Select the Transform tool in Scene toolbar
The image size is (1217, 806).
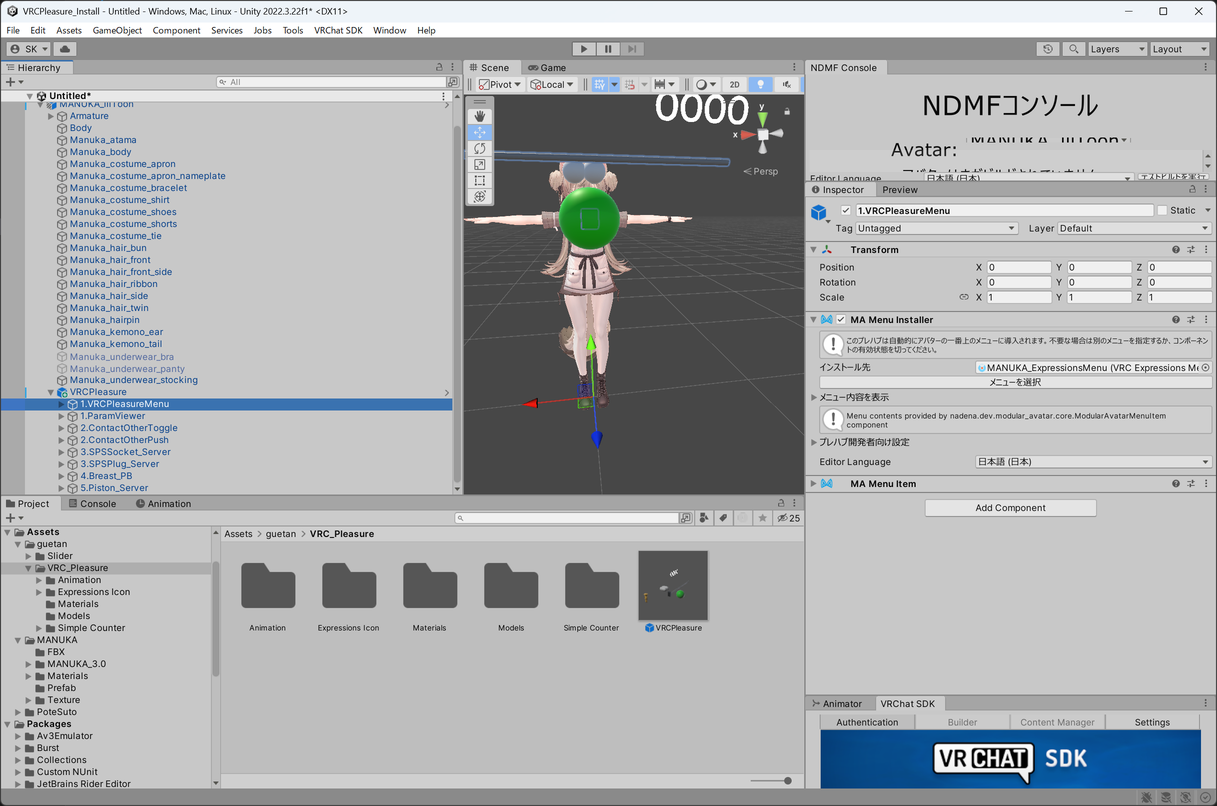(x=480, y=196)
